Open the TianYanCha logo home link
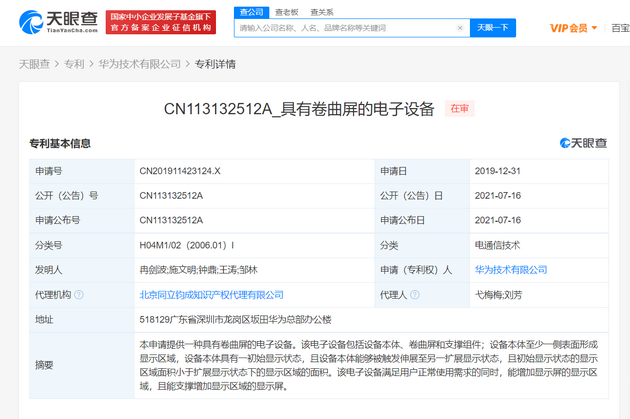 tap(59, 22)
